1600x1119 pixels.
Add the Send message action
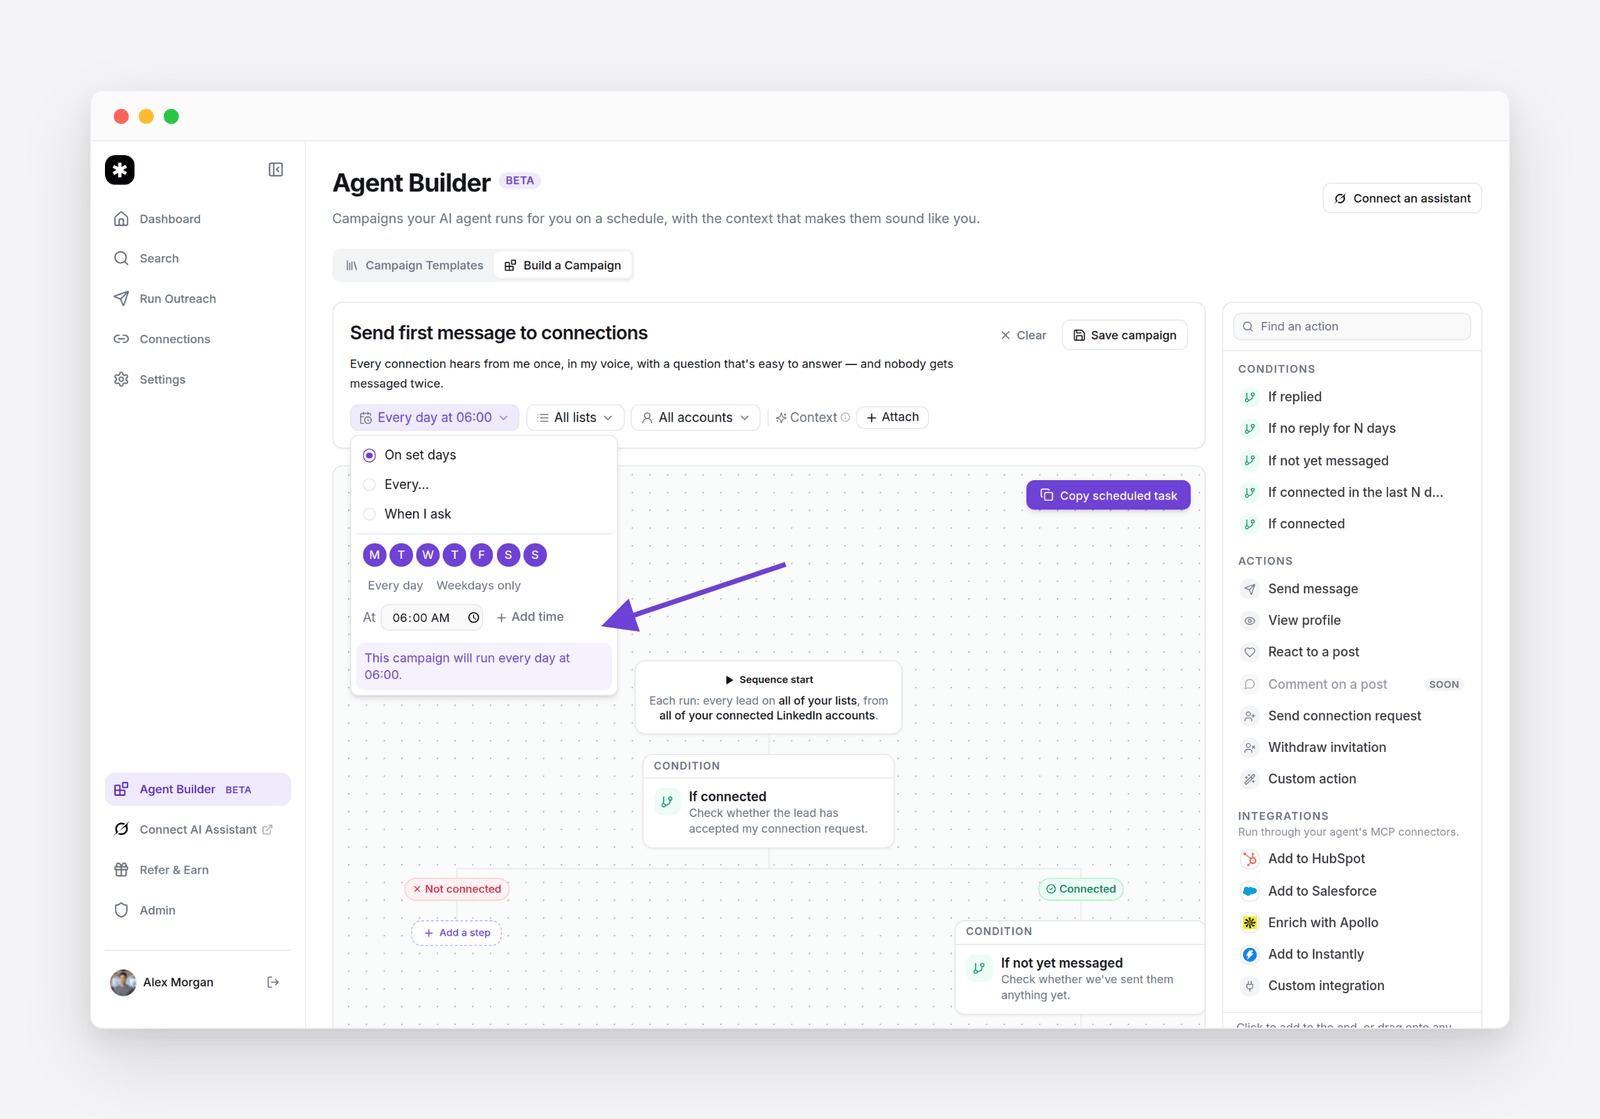[1351, 589]
